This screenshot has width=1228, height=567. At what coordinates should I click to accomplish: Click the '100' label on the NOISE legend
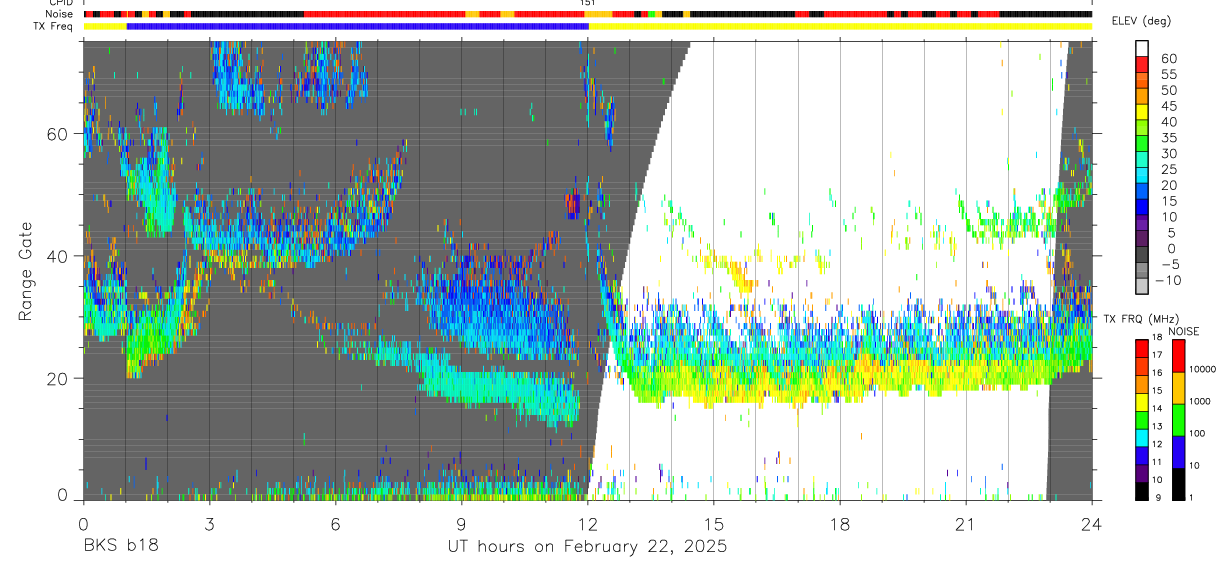coord(1197,433)
